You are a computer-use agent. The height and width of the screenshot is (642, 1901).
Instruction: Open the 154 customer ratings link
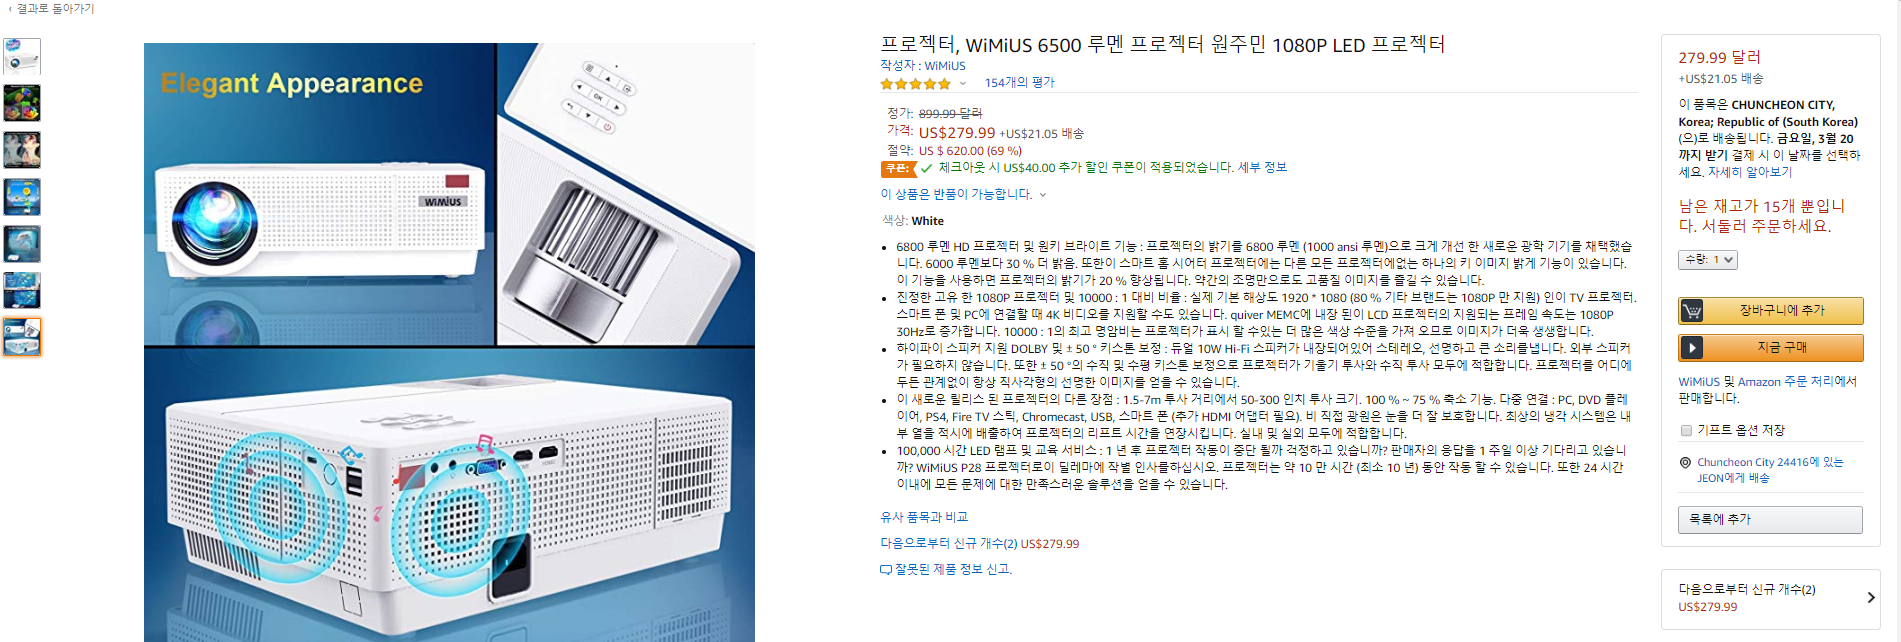tap(1019, 83)
